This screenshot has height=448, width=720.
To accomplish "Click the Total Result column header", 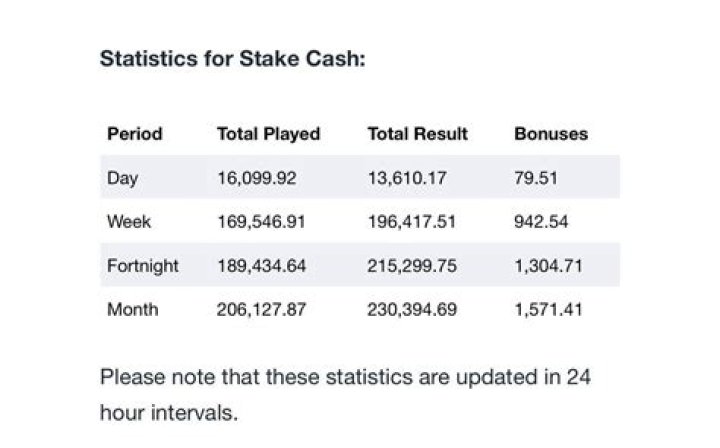I will [417, 134].
